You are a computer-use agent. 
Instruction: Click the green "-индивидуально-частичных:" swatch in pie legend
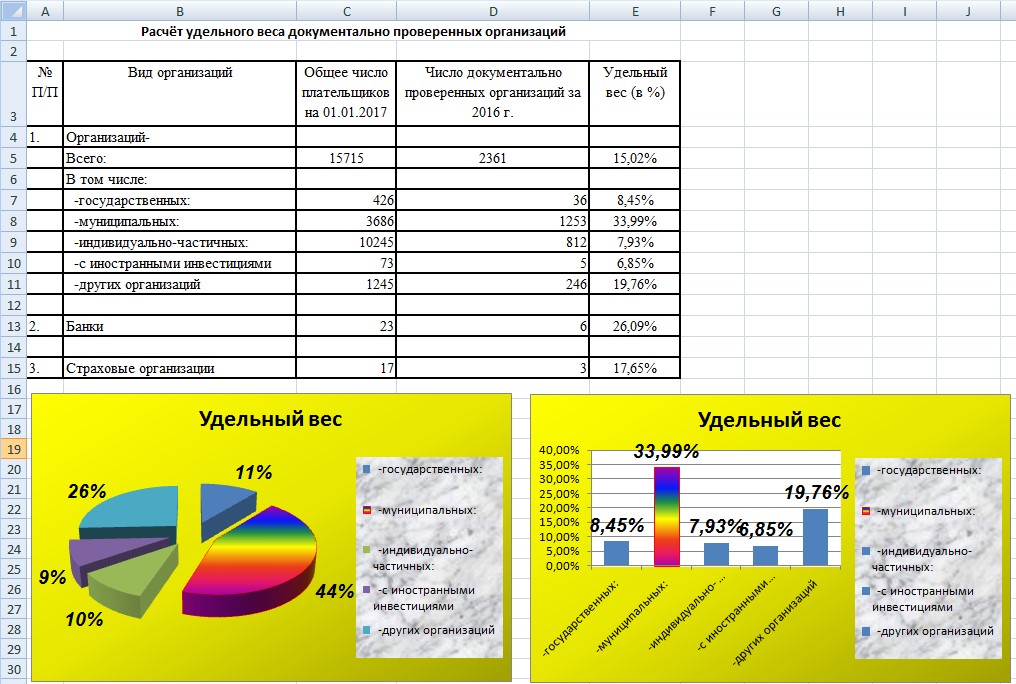point(367,551)
